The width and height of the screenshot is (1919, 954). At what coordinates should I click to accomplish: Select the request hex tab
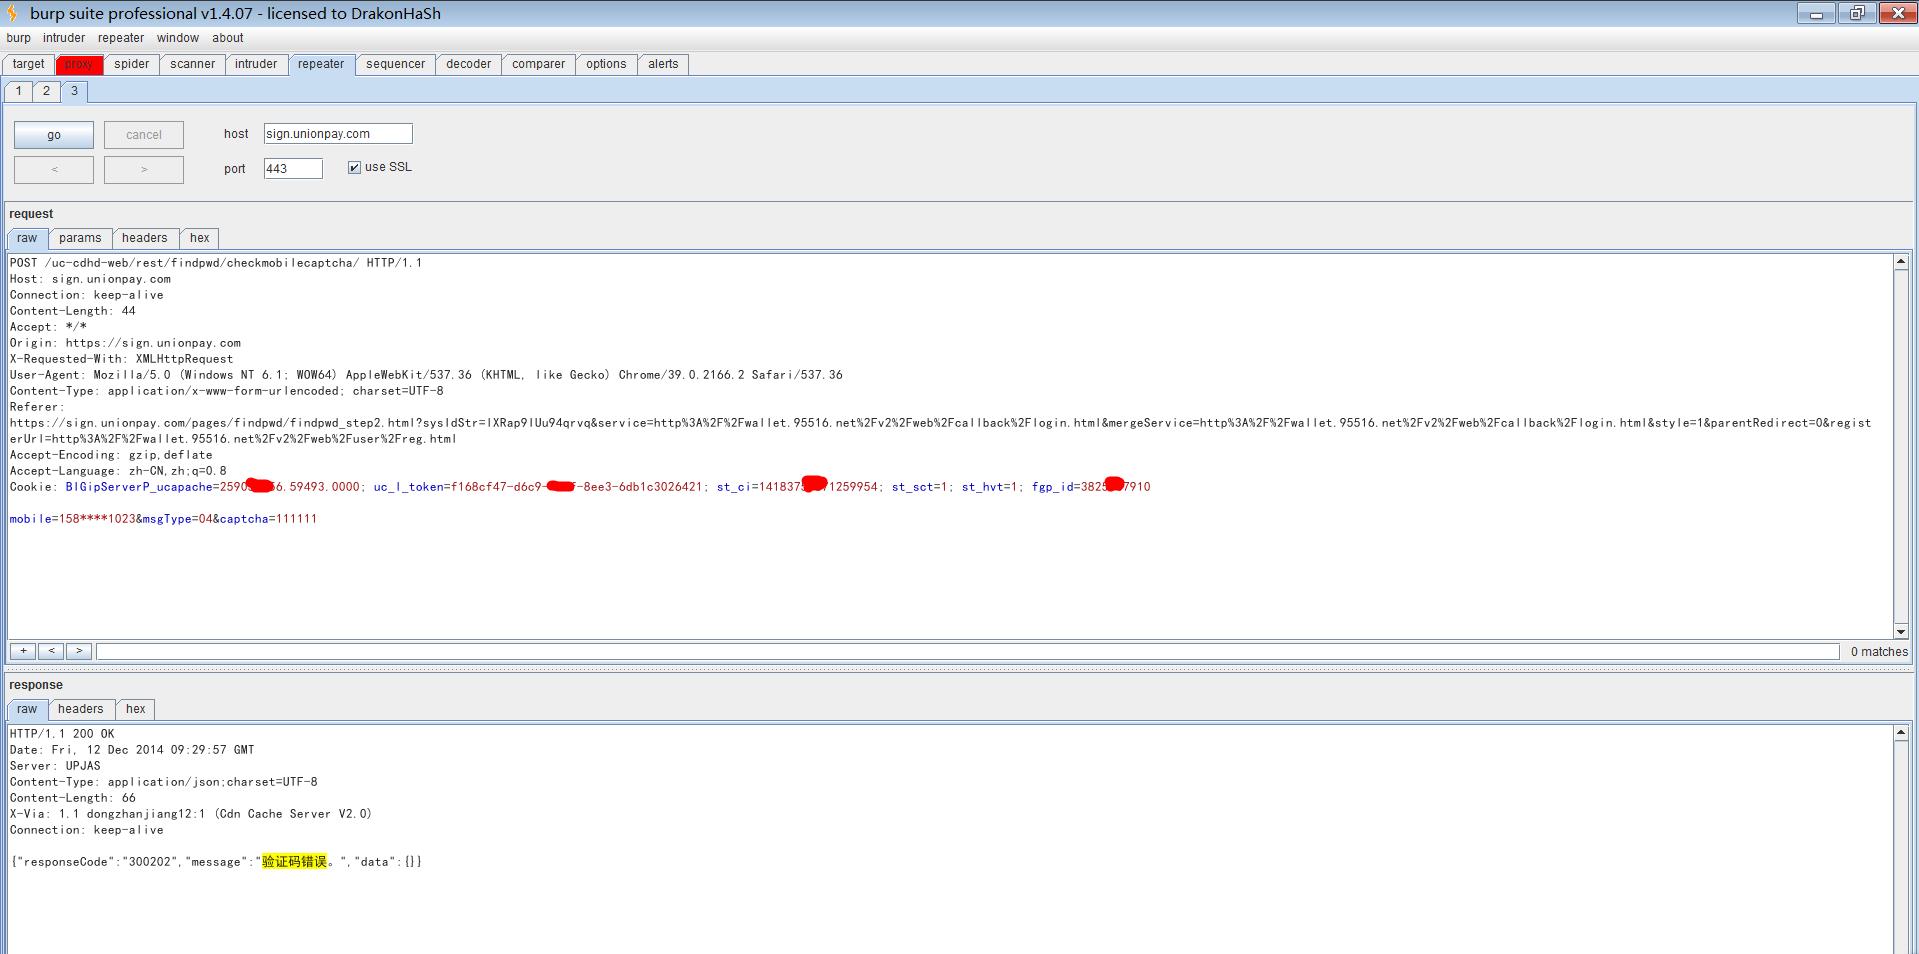tap(200, 238)
